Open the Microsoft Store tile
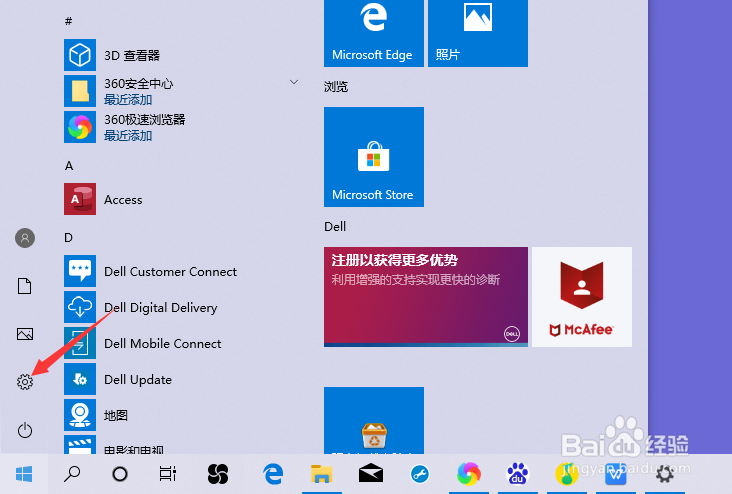 [374, 157]
